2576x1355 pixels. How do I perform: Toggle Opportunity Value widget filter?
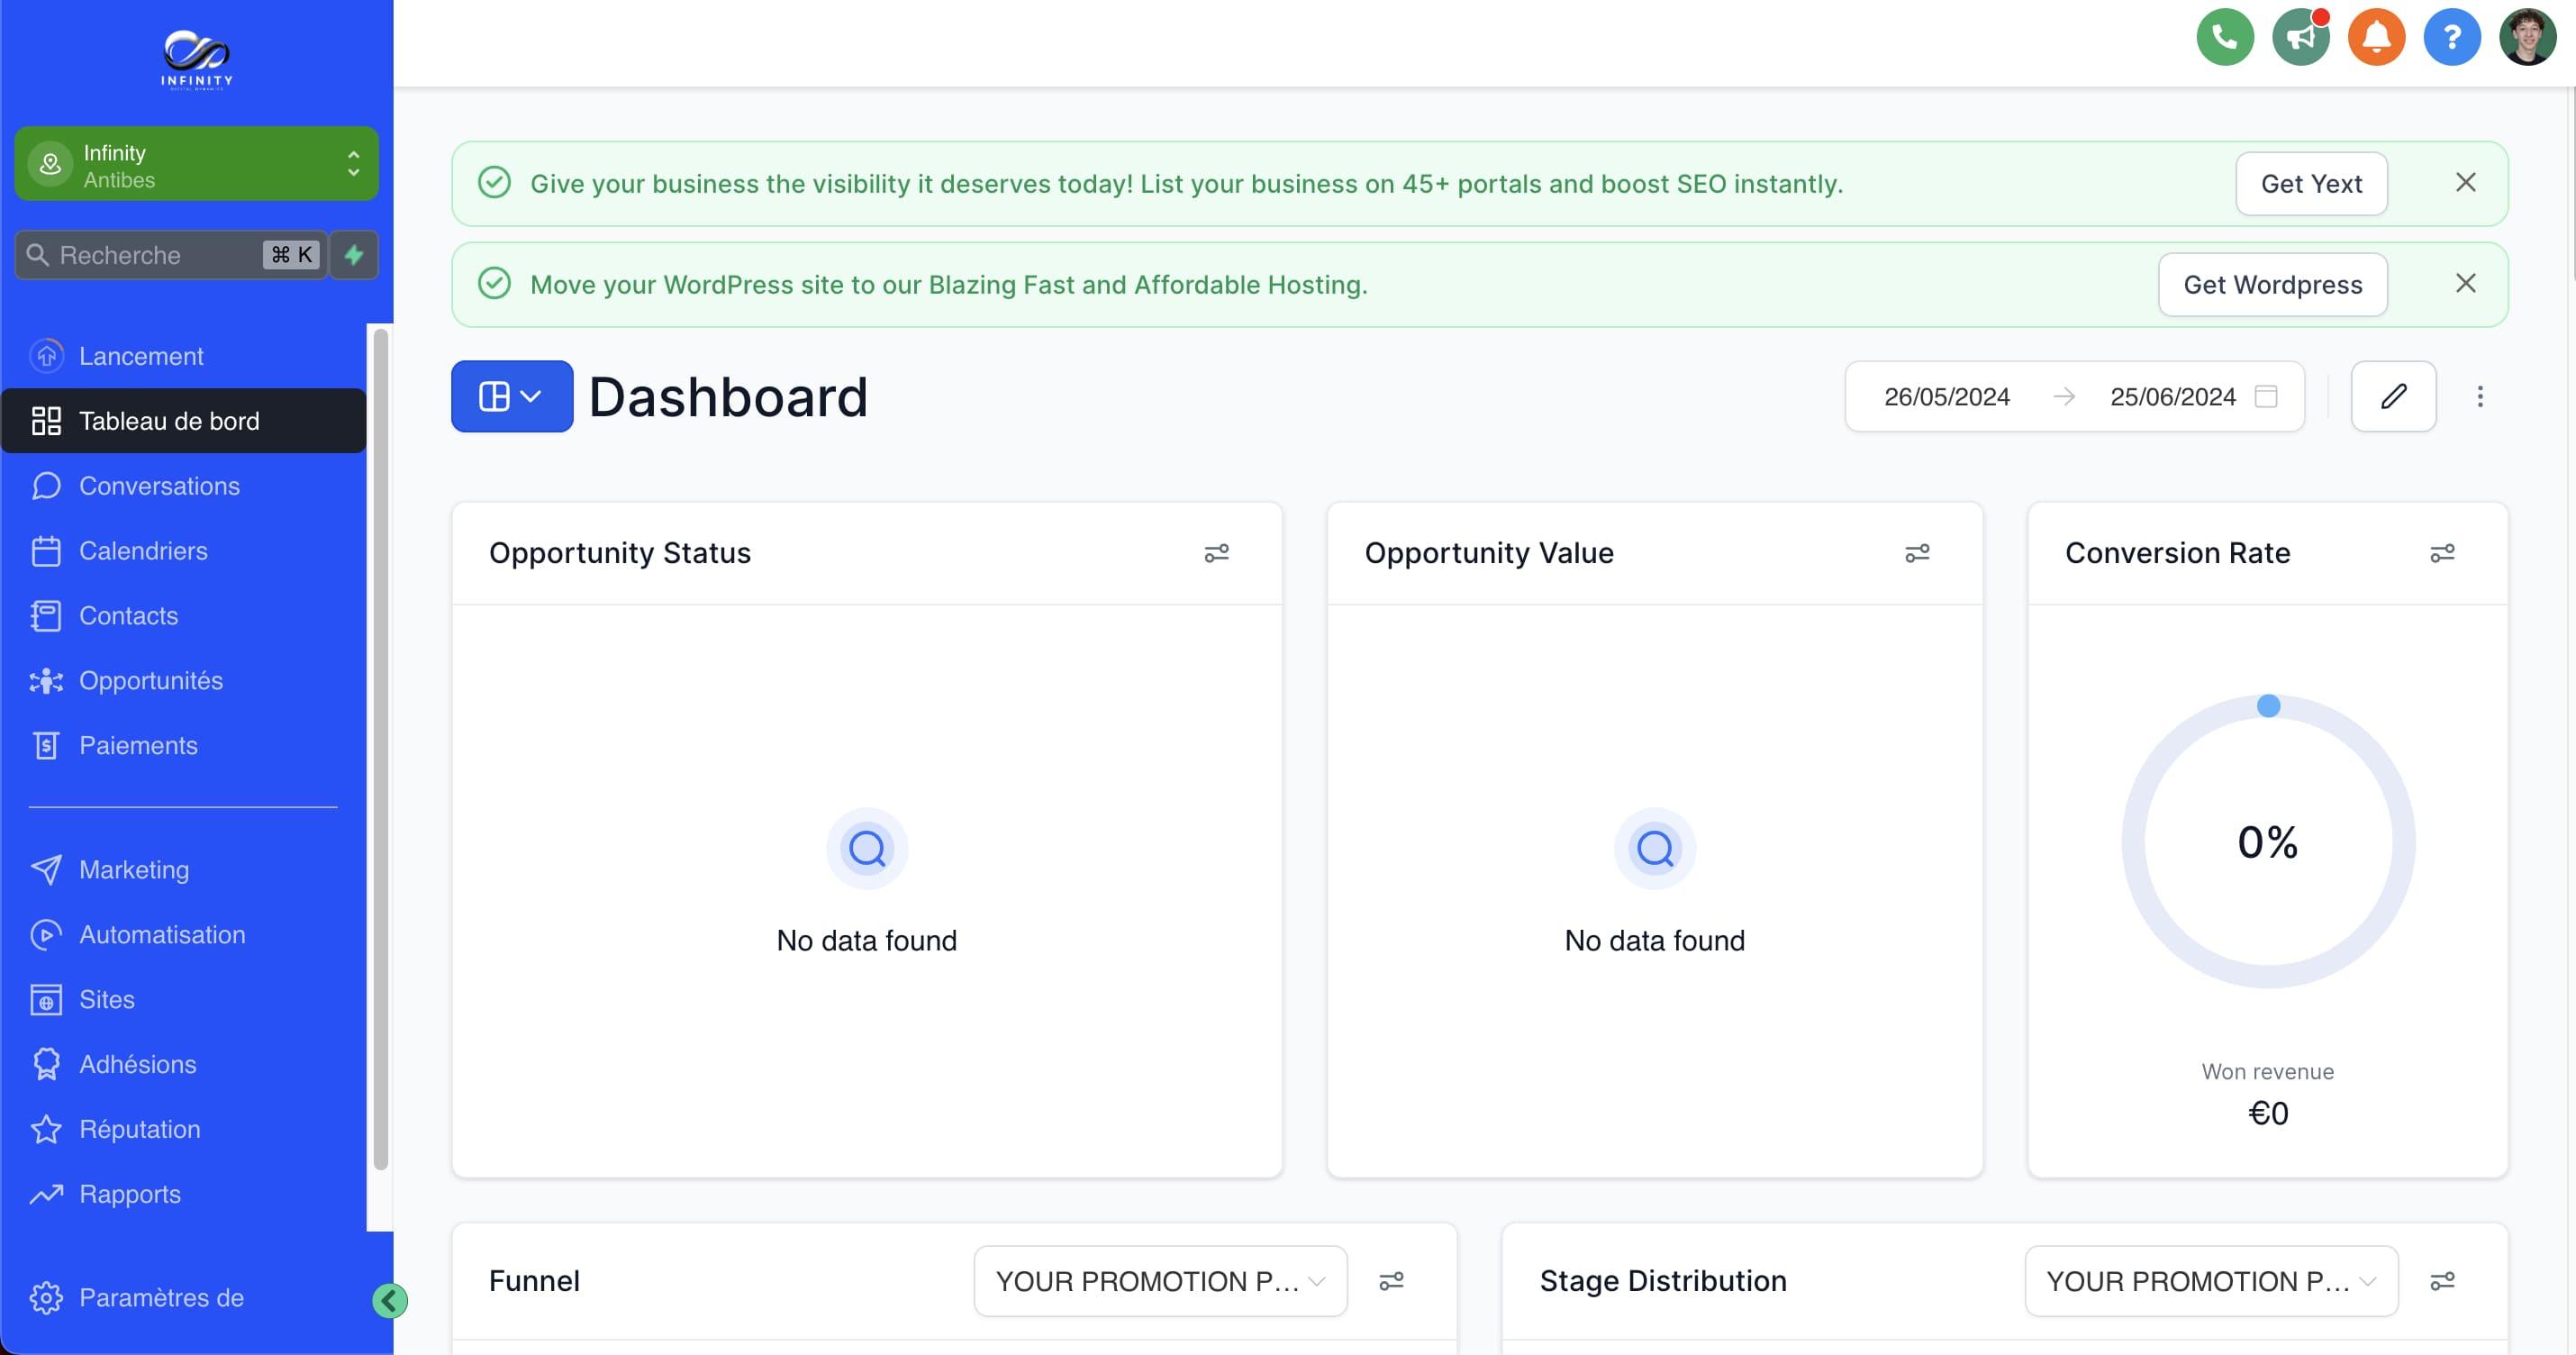tap(1918, 552)
